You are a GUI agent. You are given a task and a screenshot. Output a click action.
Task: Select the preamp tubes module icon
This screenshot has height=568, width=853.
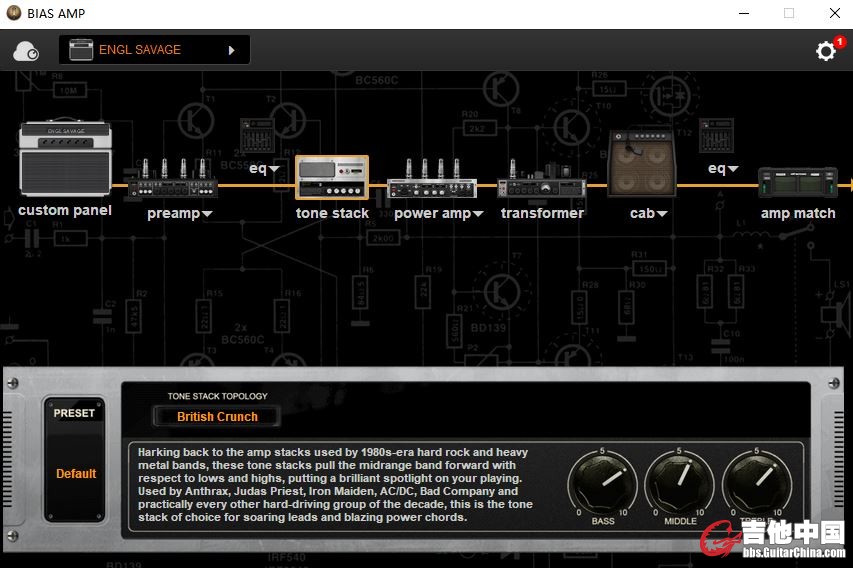pos(173,178)
